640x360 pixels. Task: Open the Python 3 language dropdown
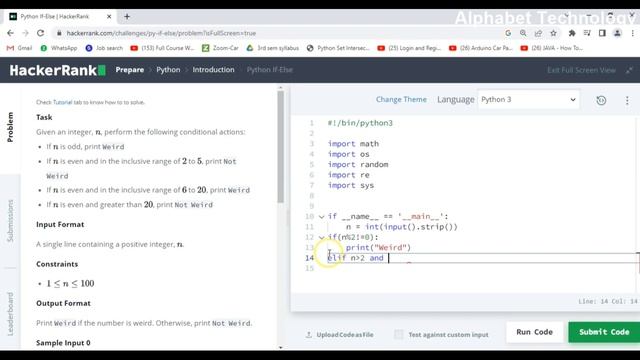pyautogui.click(x=529, y=100)
